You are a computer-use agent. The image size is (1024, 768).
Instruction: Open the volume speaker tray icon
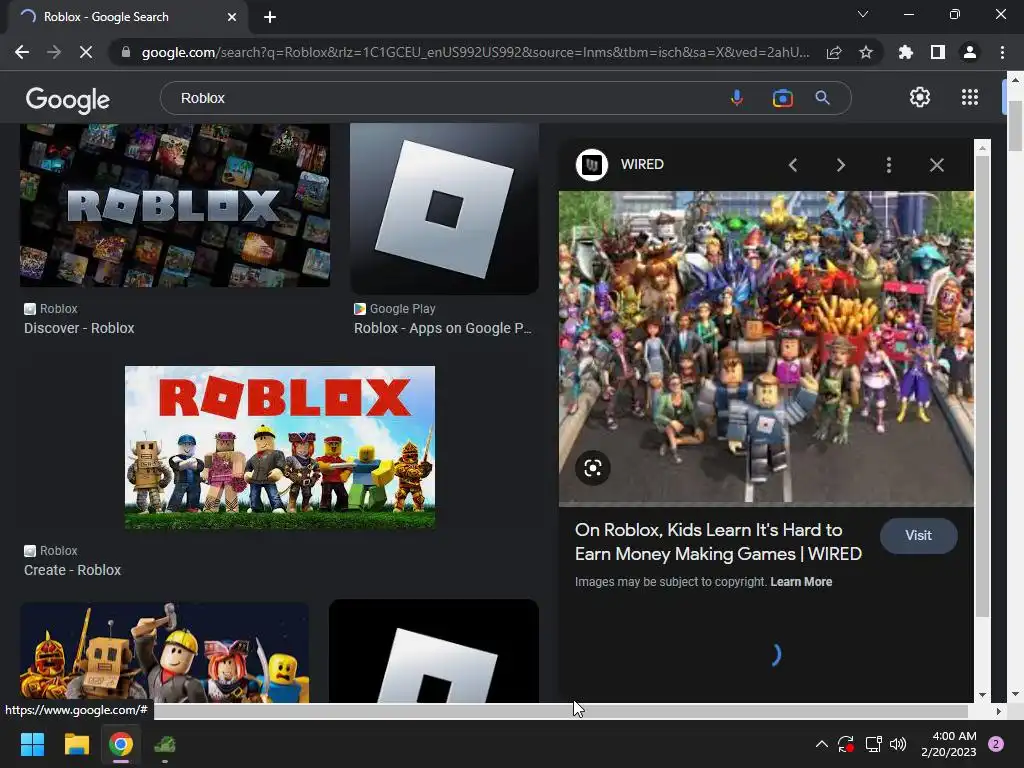(898, 744)
